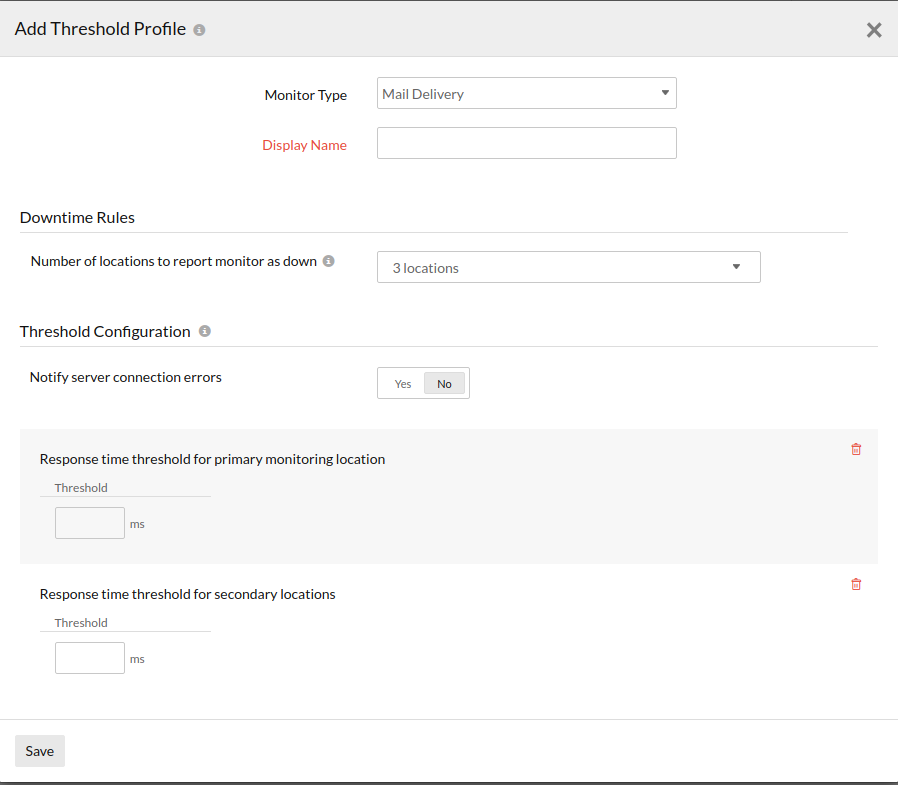Click primary location threshold ms input
The height and width of the screenshot is (785, 898).
coord(90,523)
